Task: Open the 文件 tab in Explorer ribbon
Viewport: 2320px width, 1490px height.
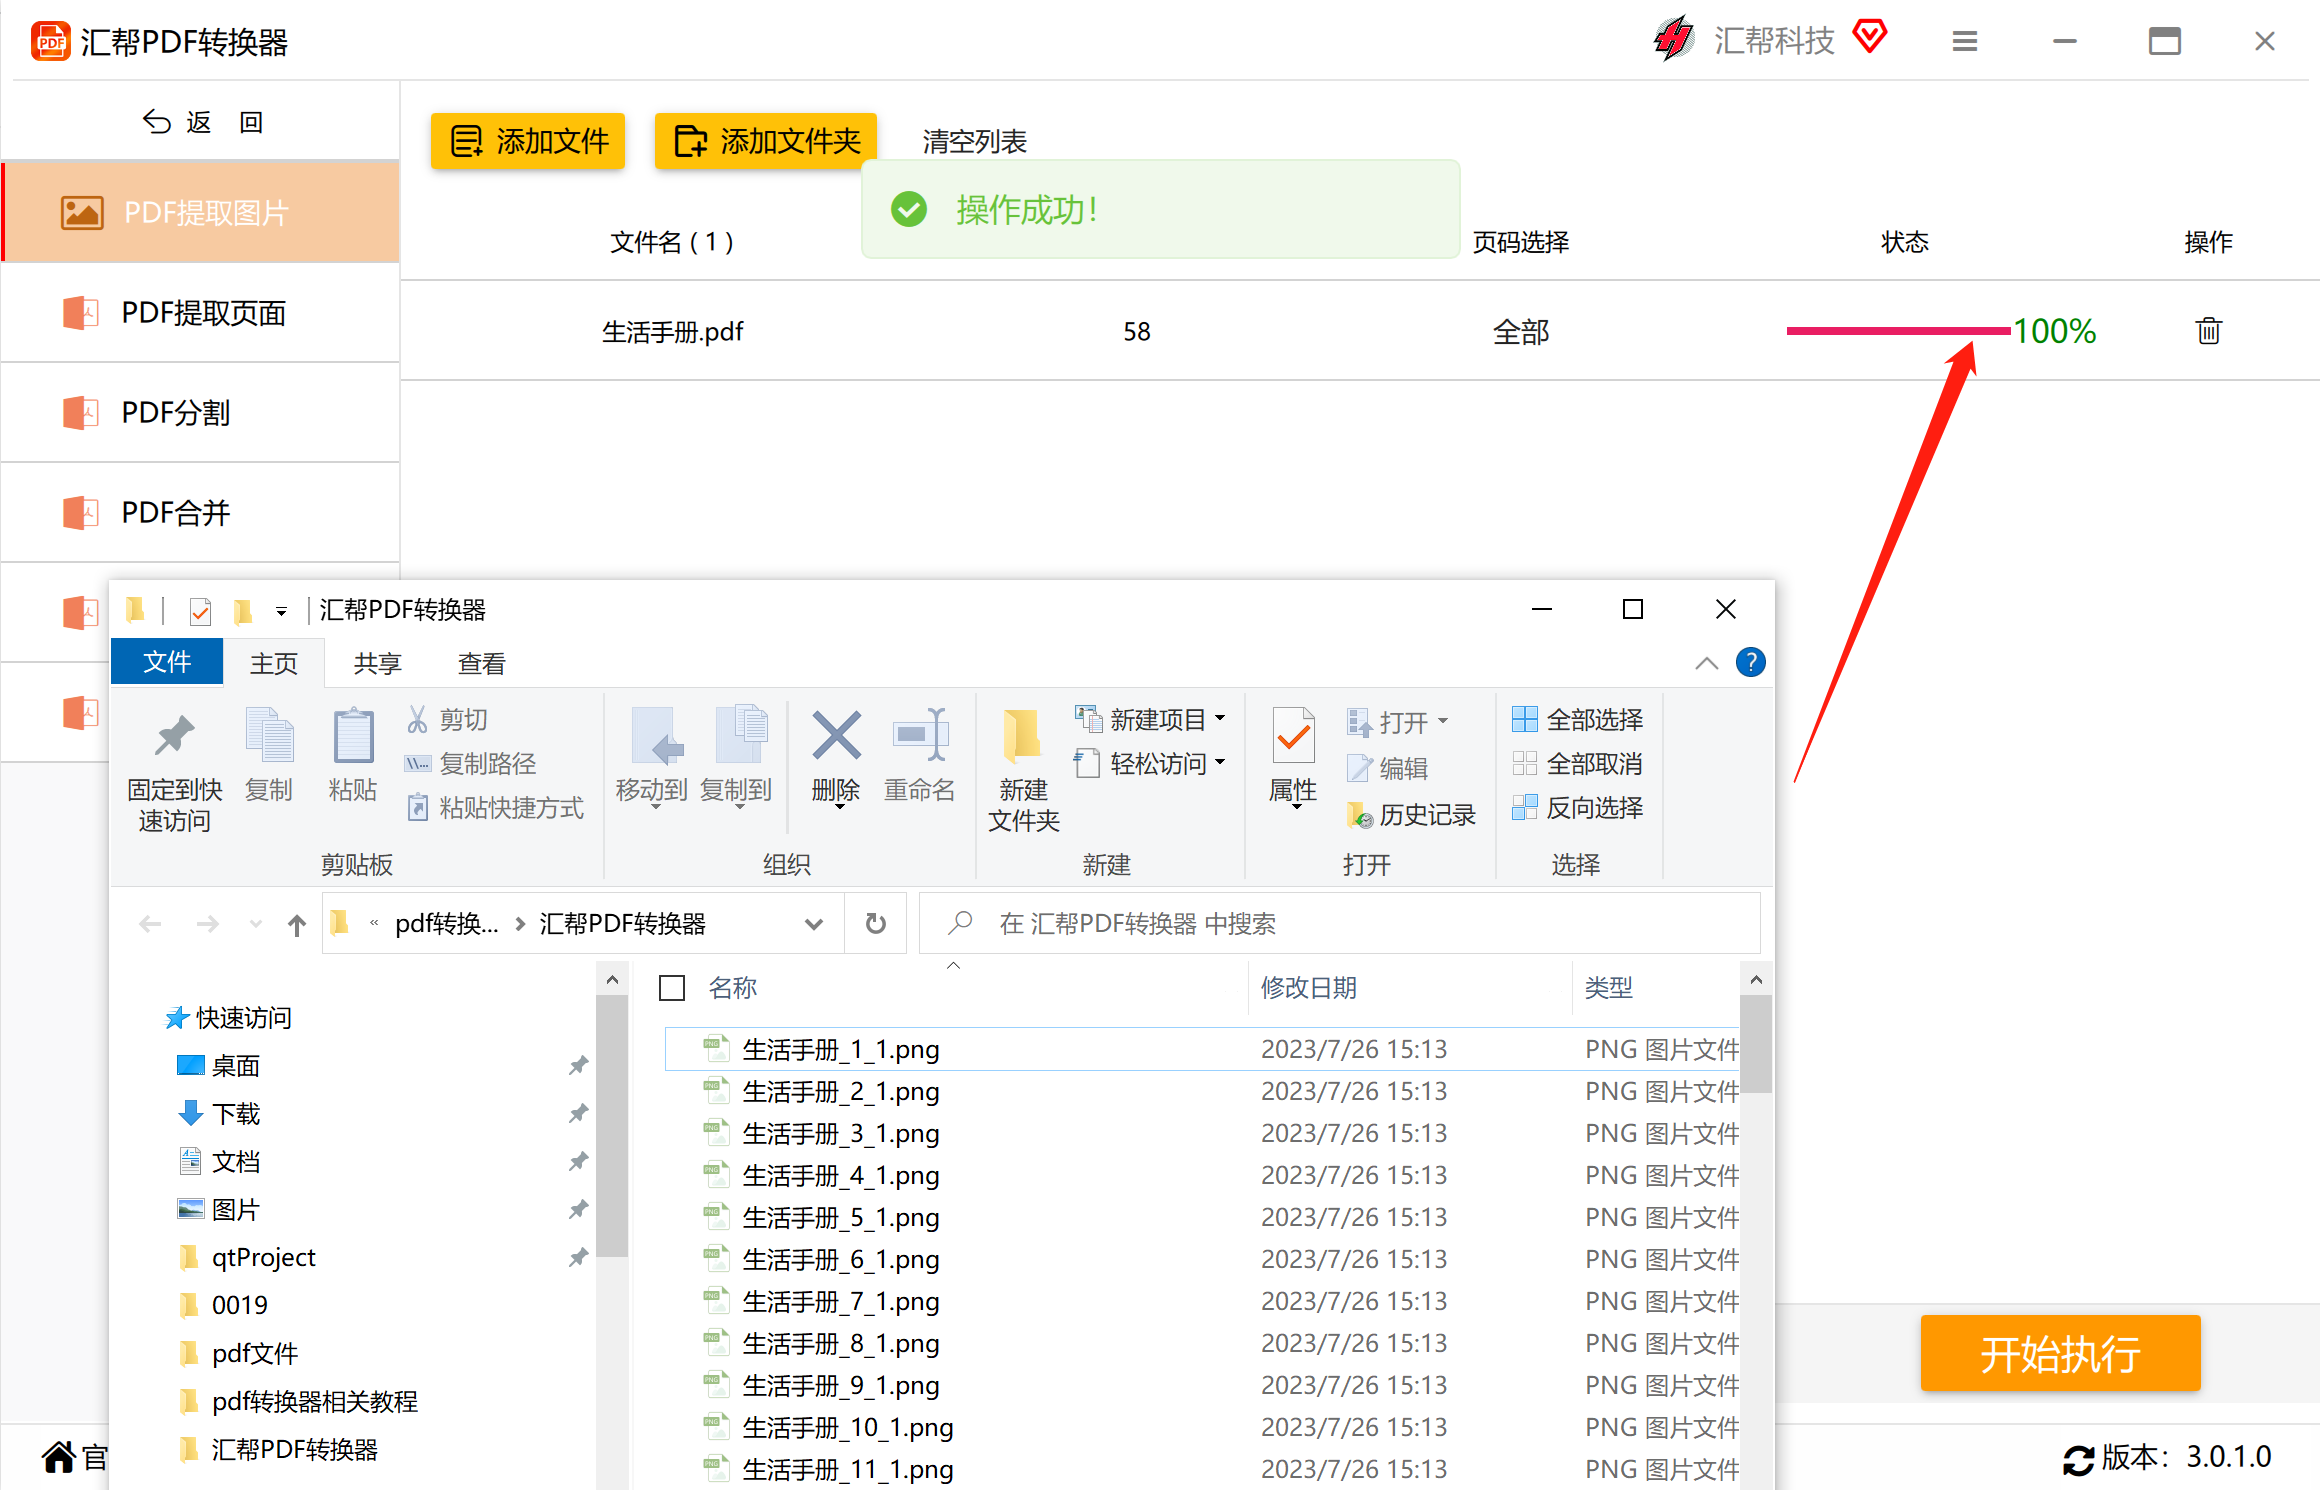Action: point(166,662)
